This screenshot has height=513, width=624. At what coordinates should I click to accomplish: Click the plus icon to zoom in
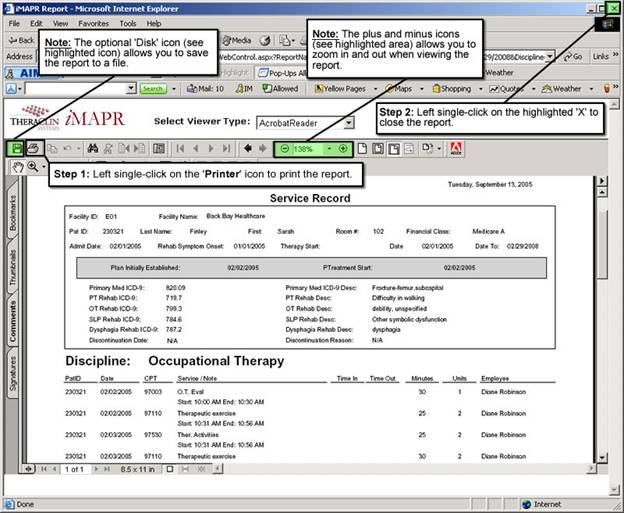(343, 148)
